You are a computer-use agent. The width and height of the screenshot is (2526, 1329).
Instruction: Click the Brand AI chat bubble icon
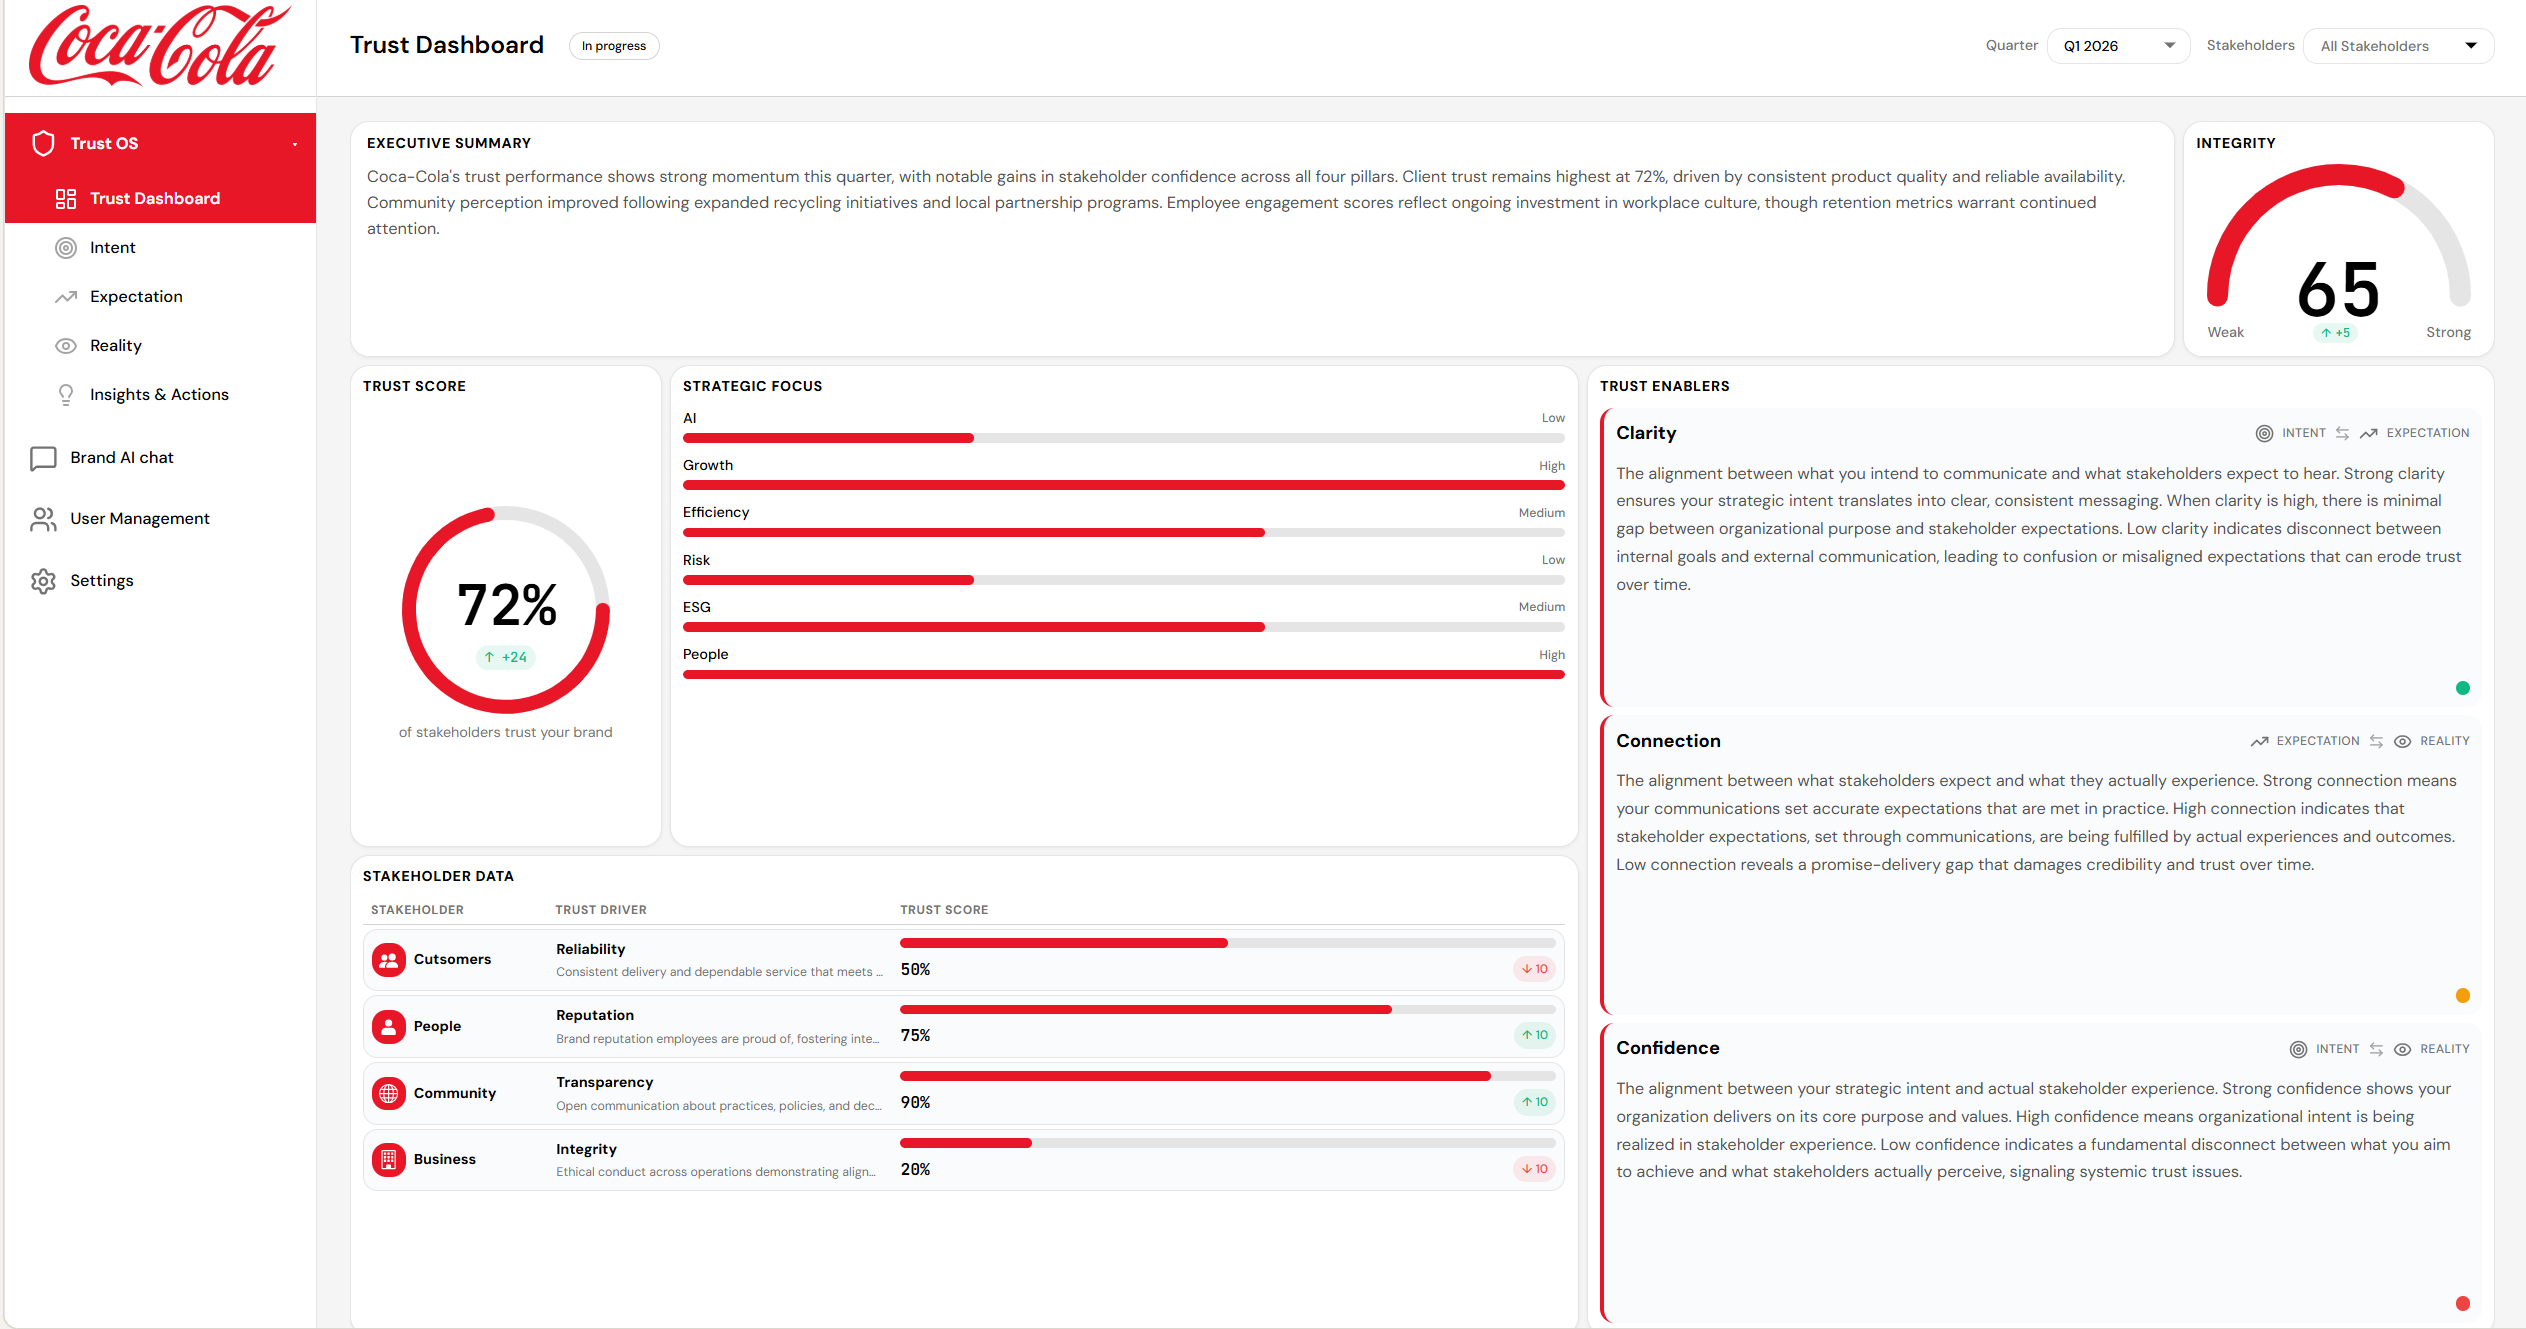click(43, 458)
